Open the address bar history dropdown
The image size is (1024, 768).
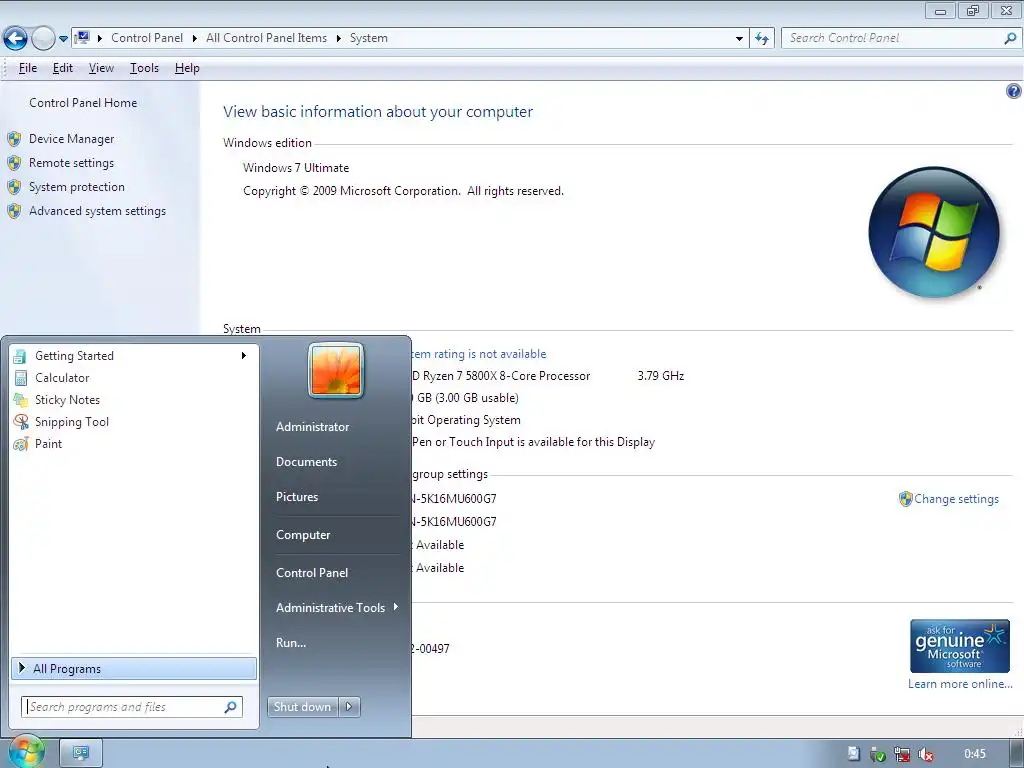(x=739, y=39)
